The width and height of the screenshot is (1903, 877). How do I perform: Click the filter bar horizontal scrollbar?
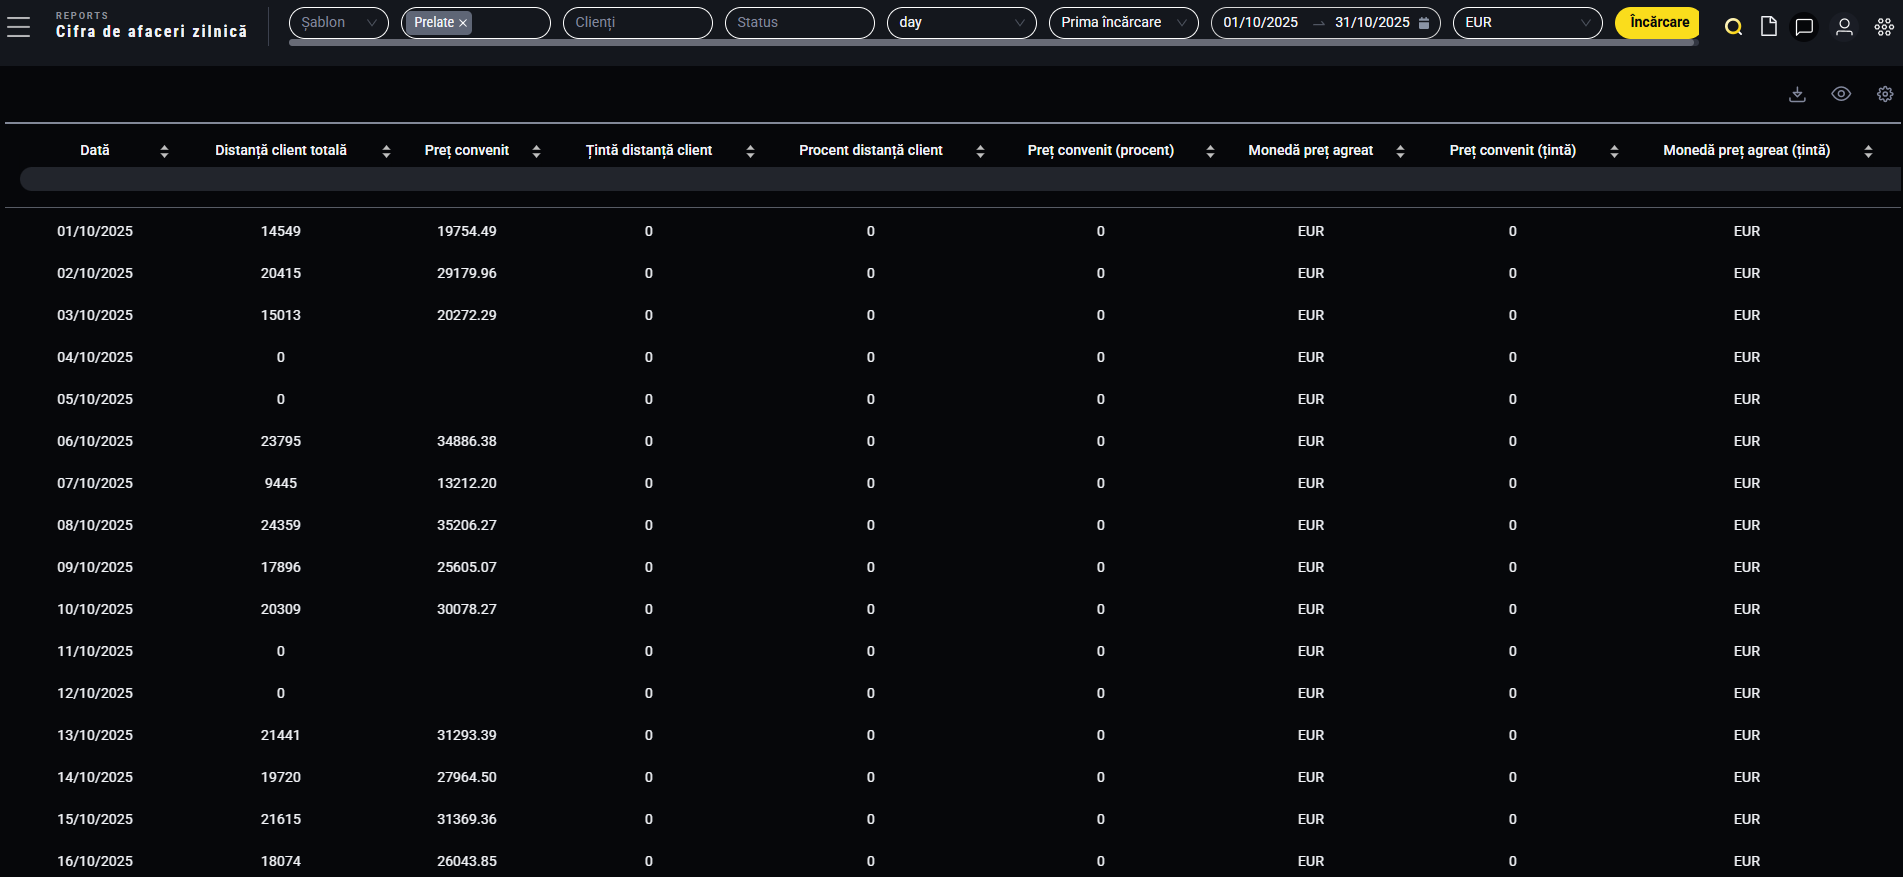[x=993, y=43]
